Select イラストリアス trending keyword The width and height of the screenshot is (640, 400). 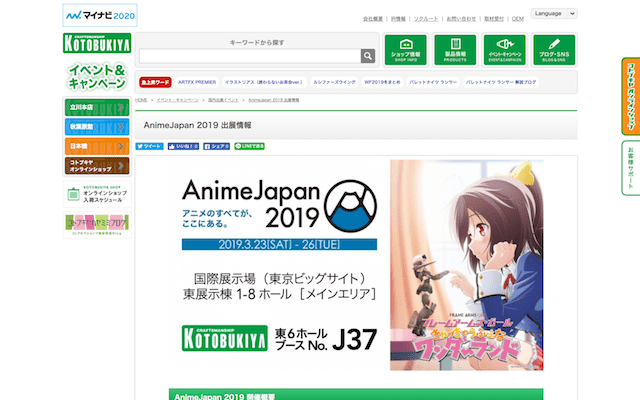click(x=264, y=82)
